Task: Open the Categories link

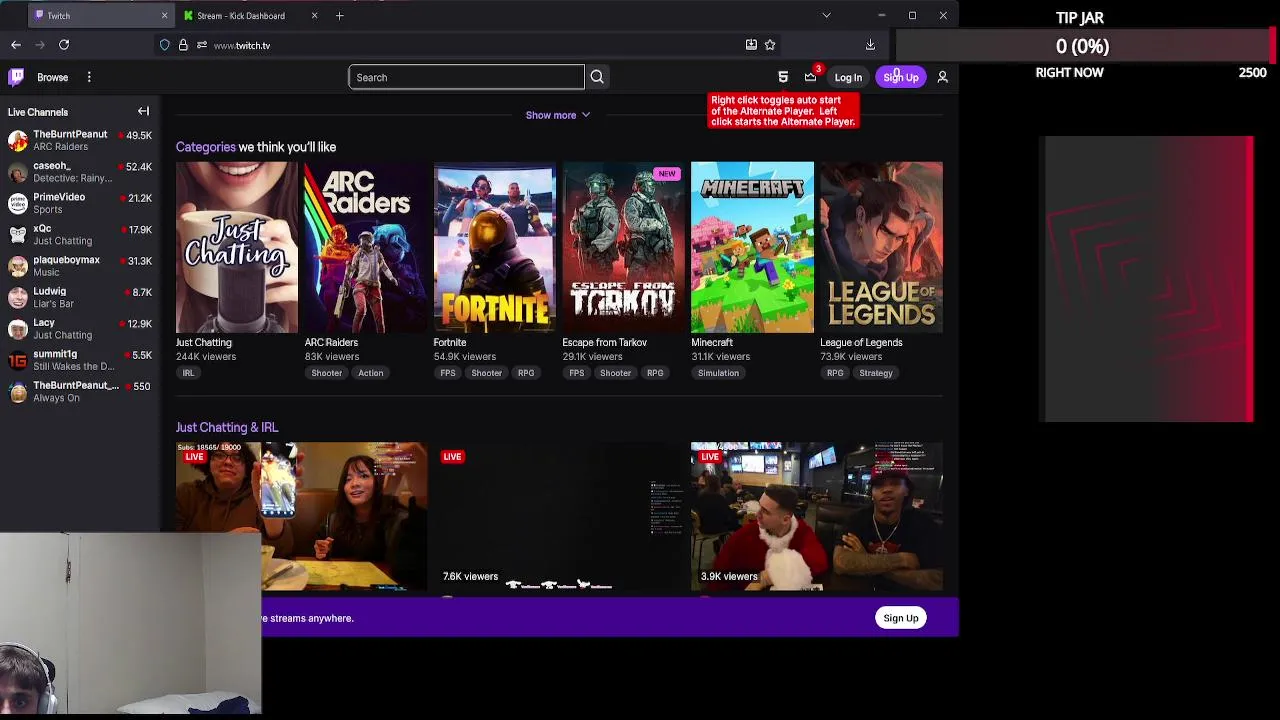Action: [x=206, y=147]
